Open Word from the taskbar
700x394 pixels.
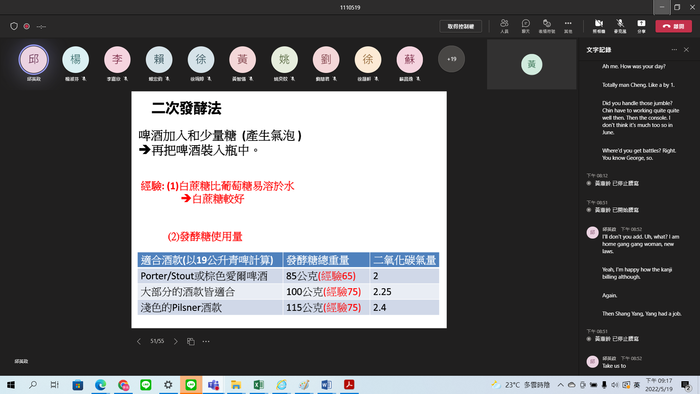pos(326,385)
